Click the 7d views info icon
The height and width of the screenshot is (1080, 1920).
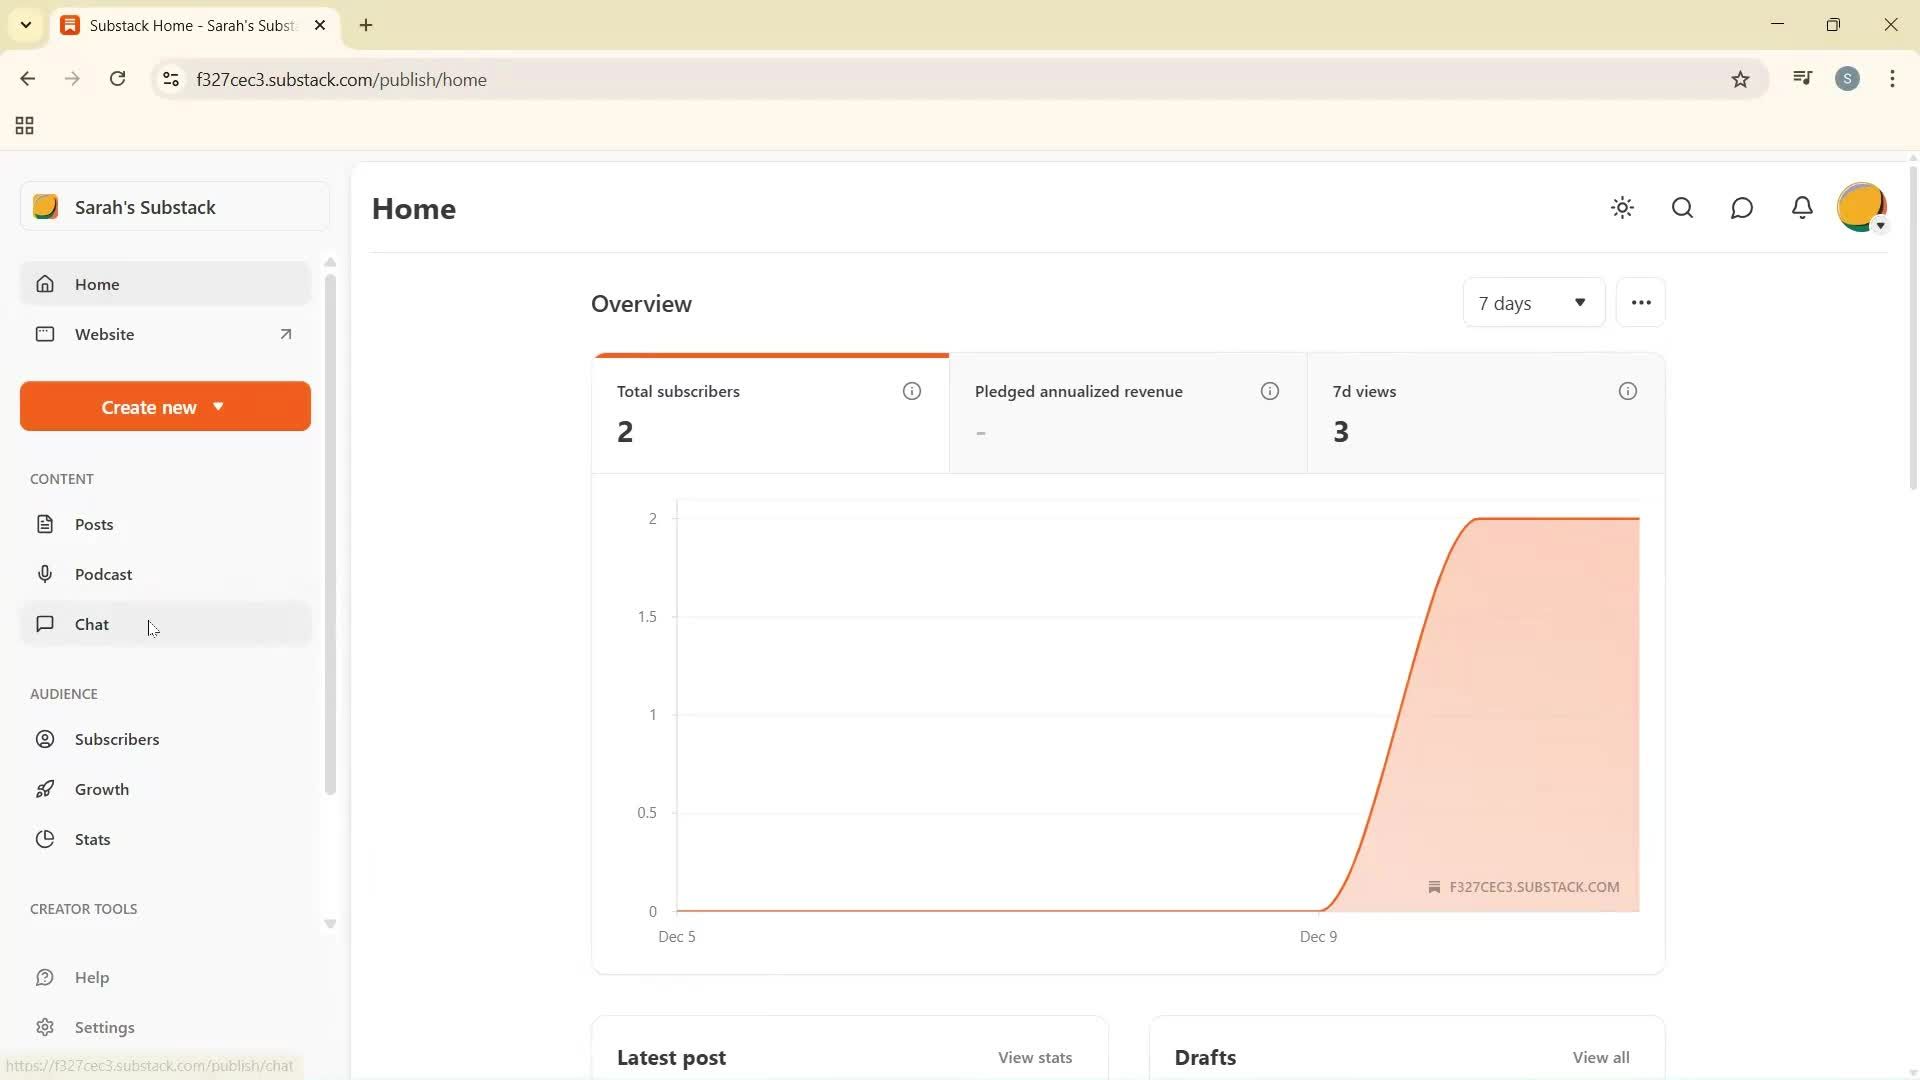1627,391
